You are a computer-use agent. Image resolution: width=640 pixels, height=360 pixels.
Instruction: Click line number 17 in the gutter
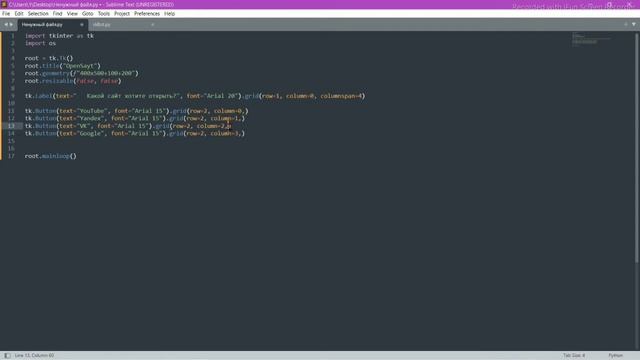11,156
